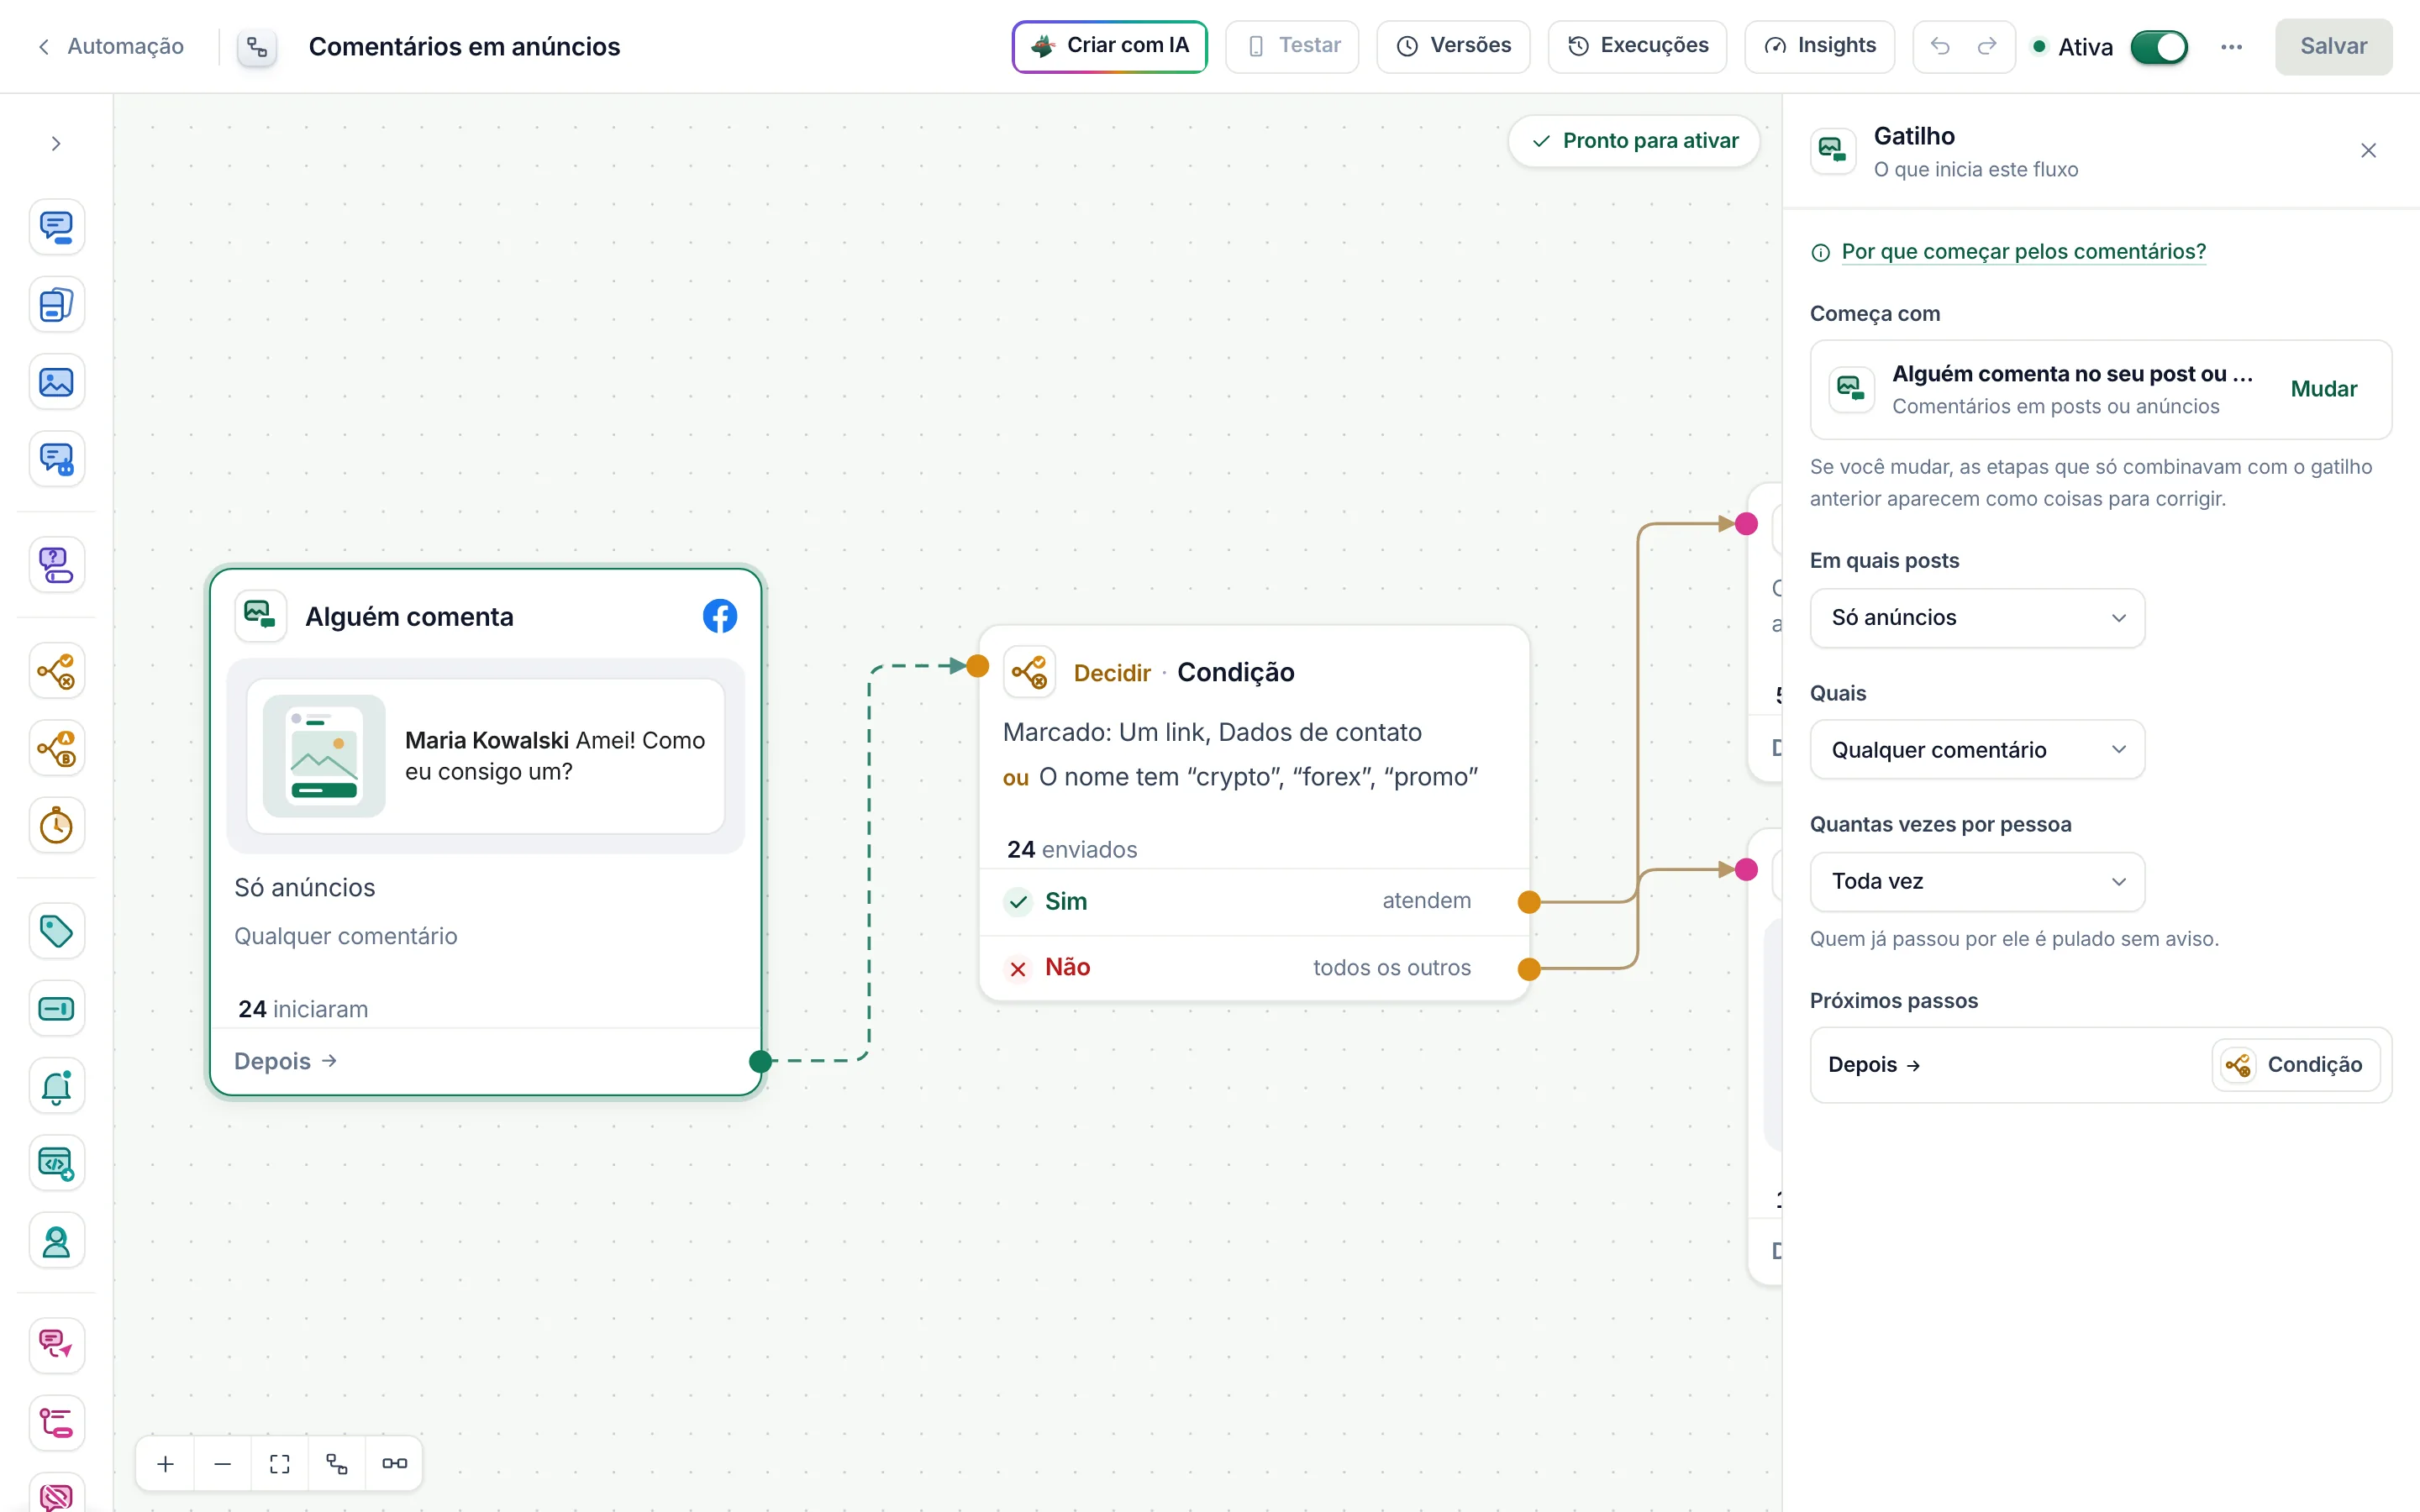Click the undo arrow icon
This screenshot has width=2420, height=1512.
(1940, 46)
